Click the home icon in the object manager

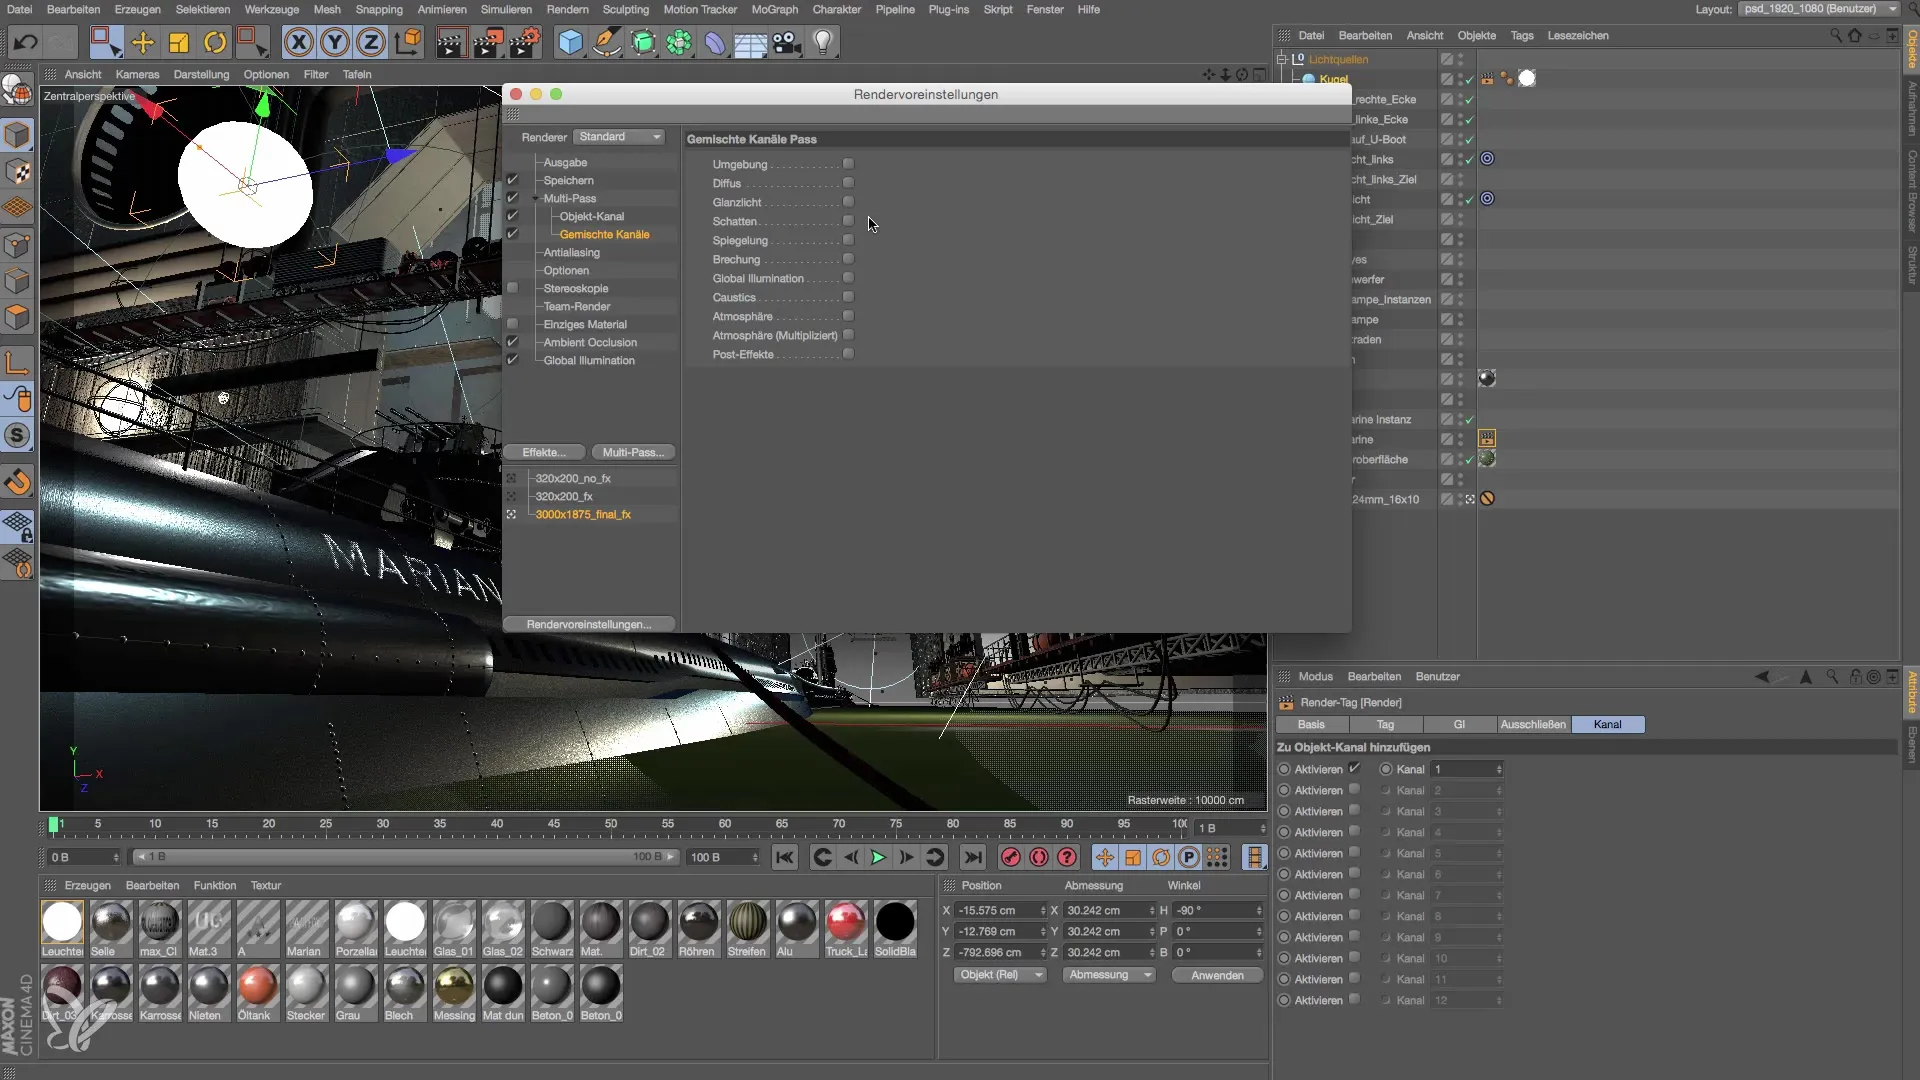(x=1855, y=35)
